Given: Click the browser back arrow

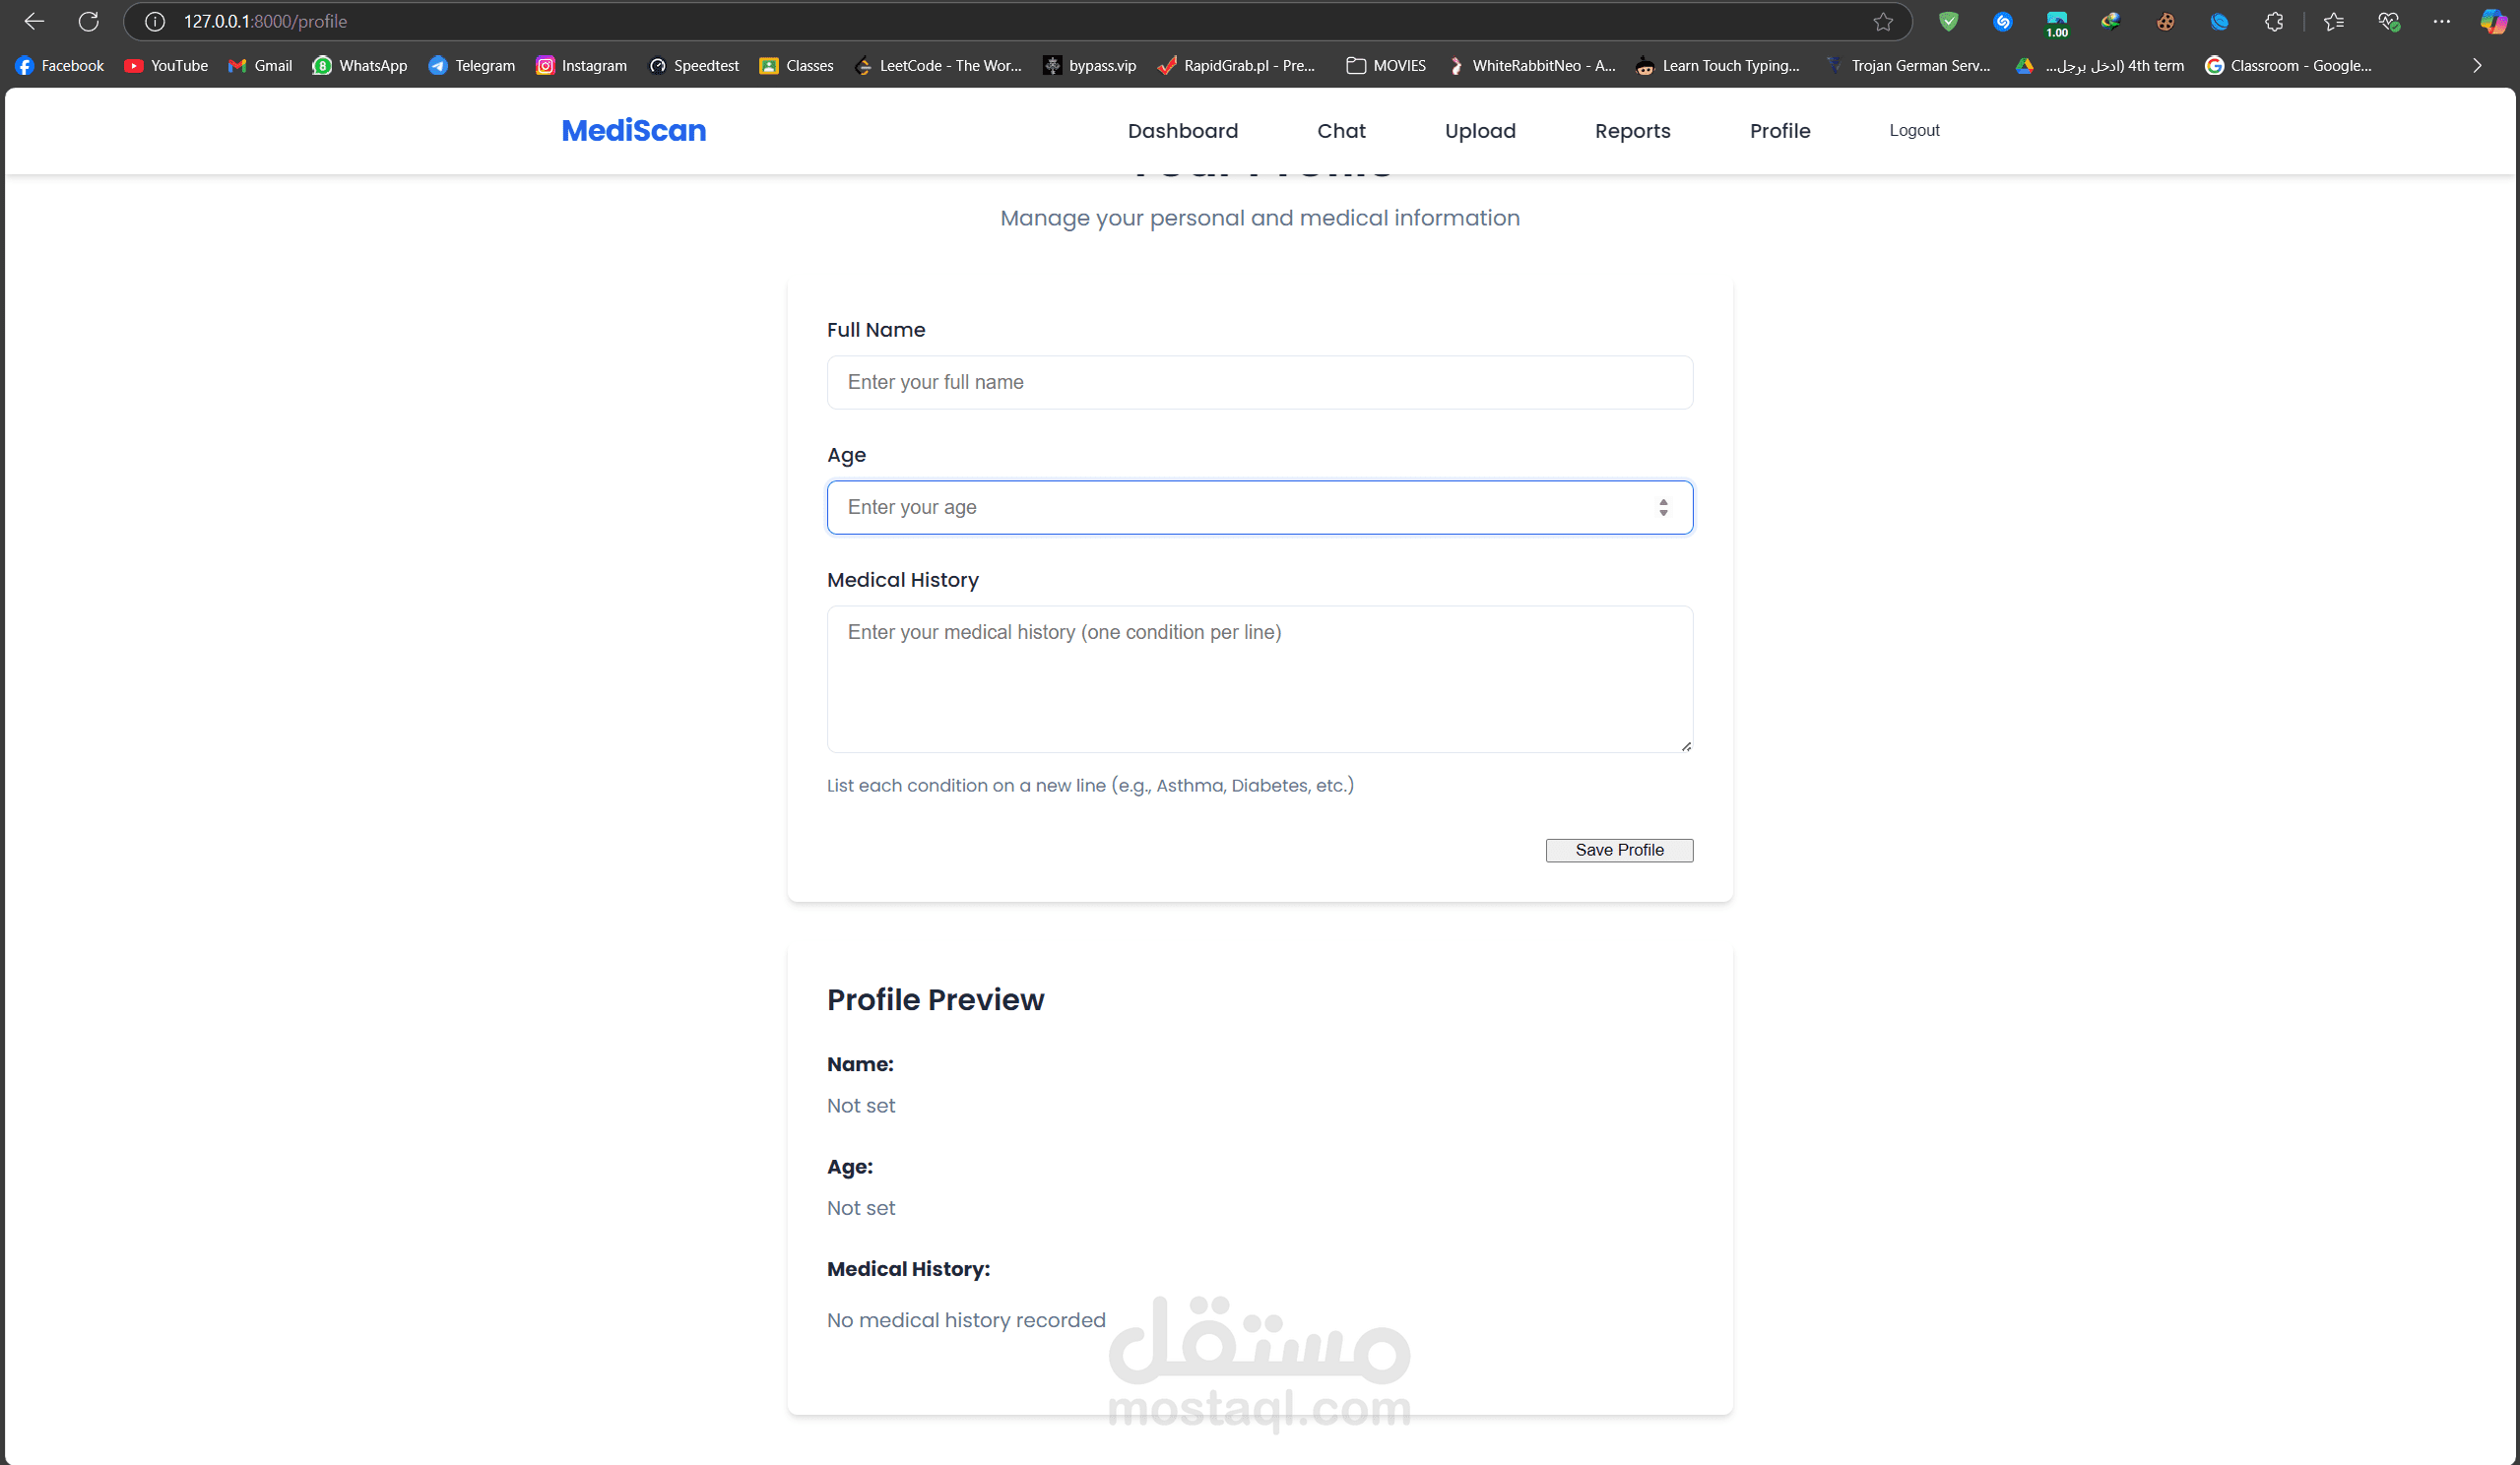Looking at the screenshot, I should tap(34, 21).
